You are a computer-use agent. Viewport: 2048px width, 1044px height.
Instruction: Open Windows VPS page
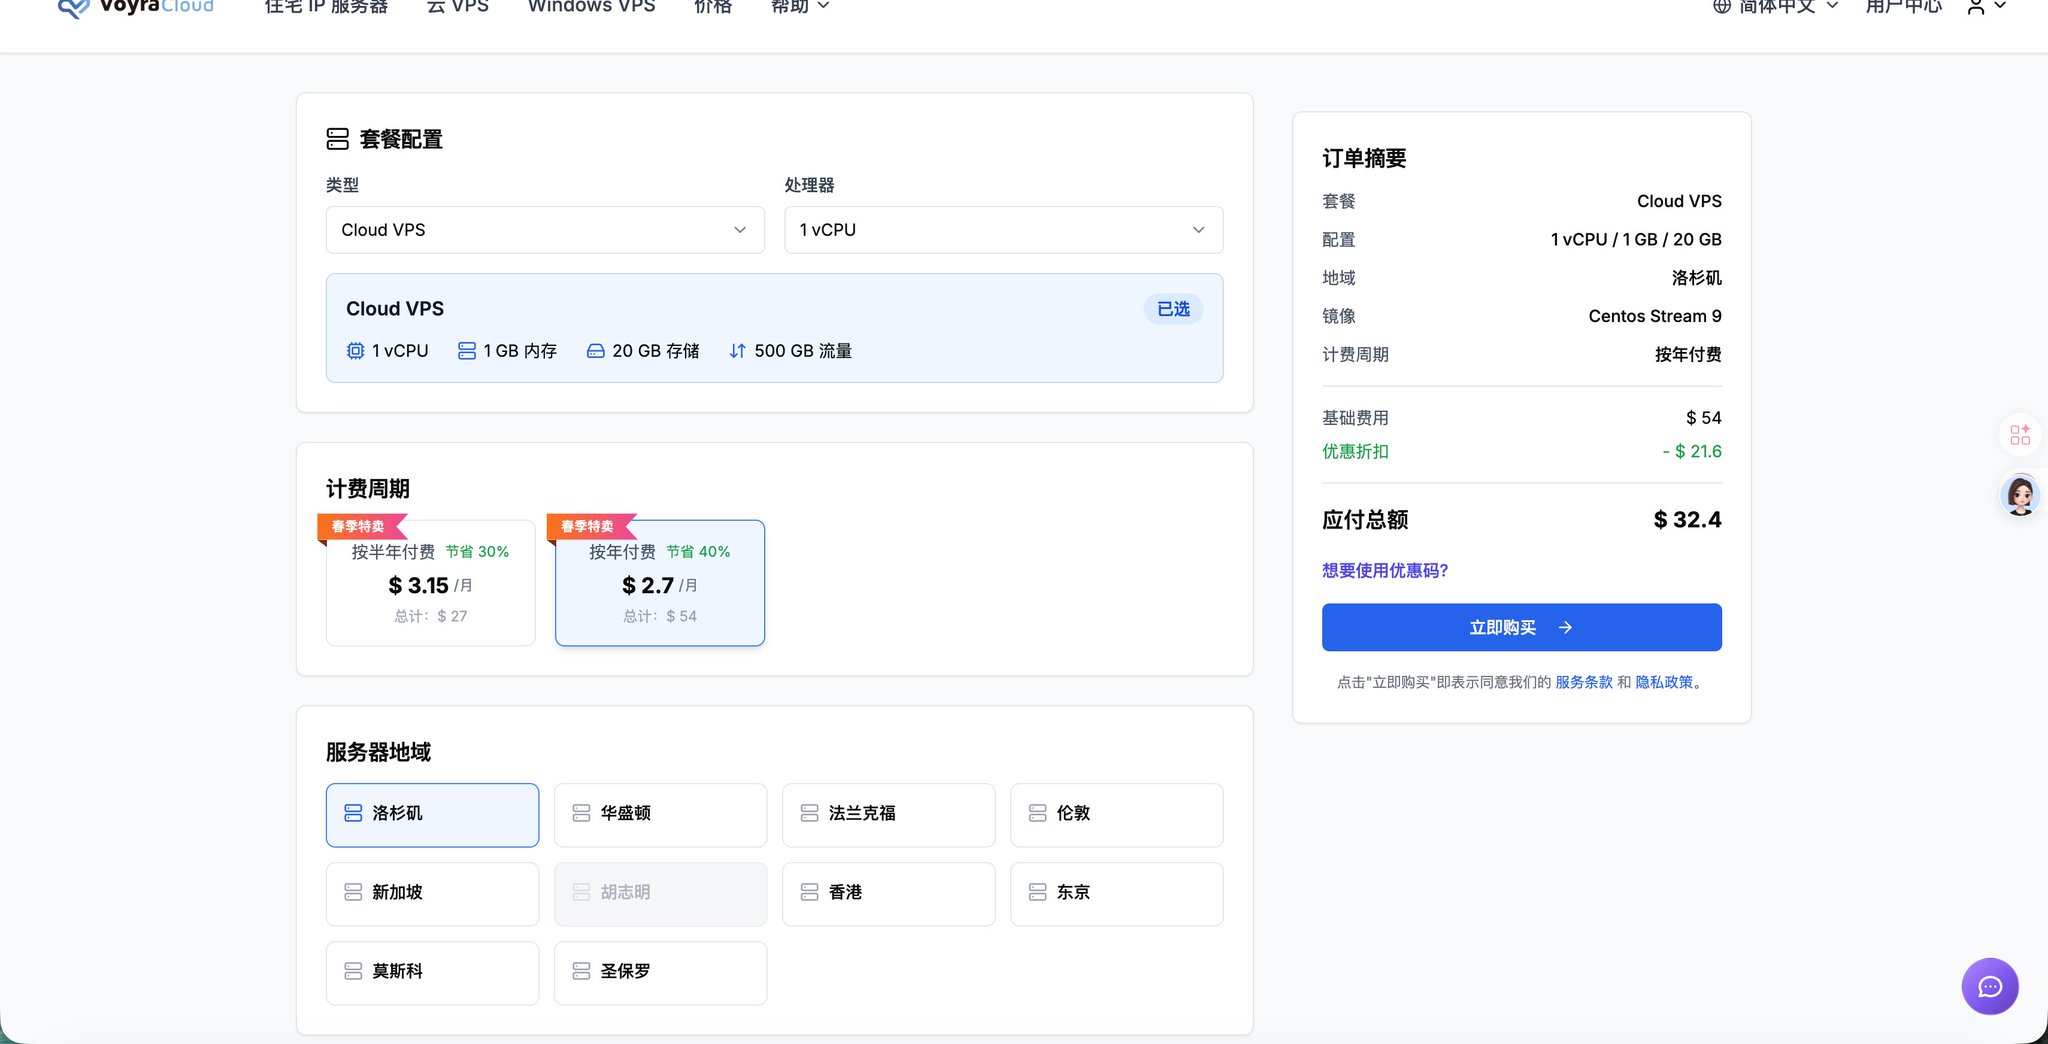coord(591,6)
